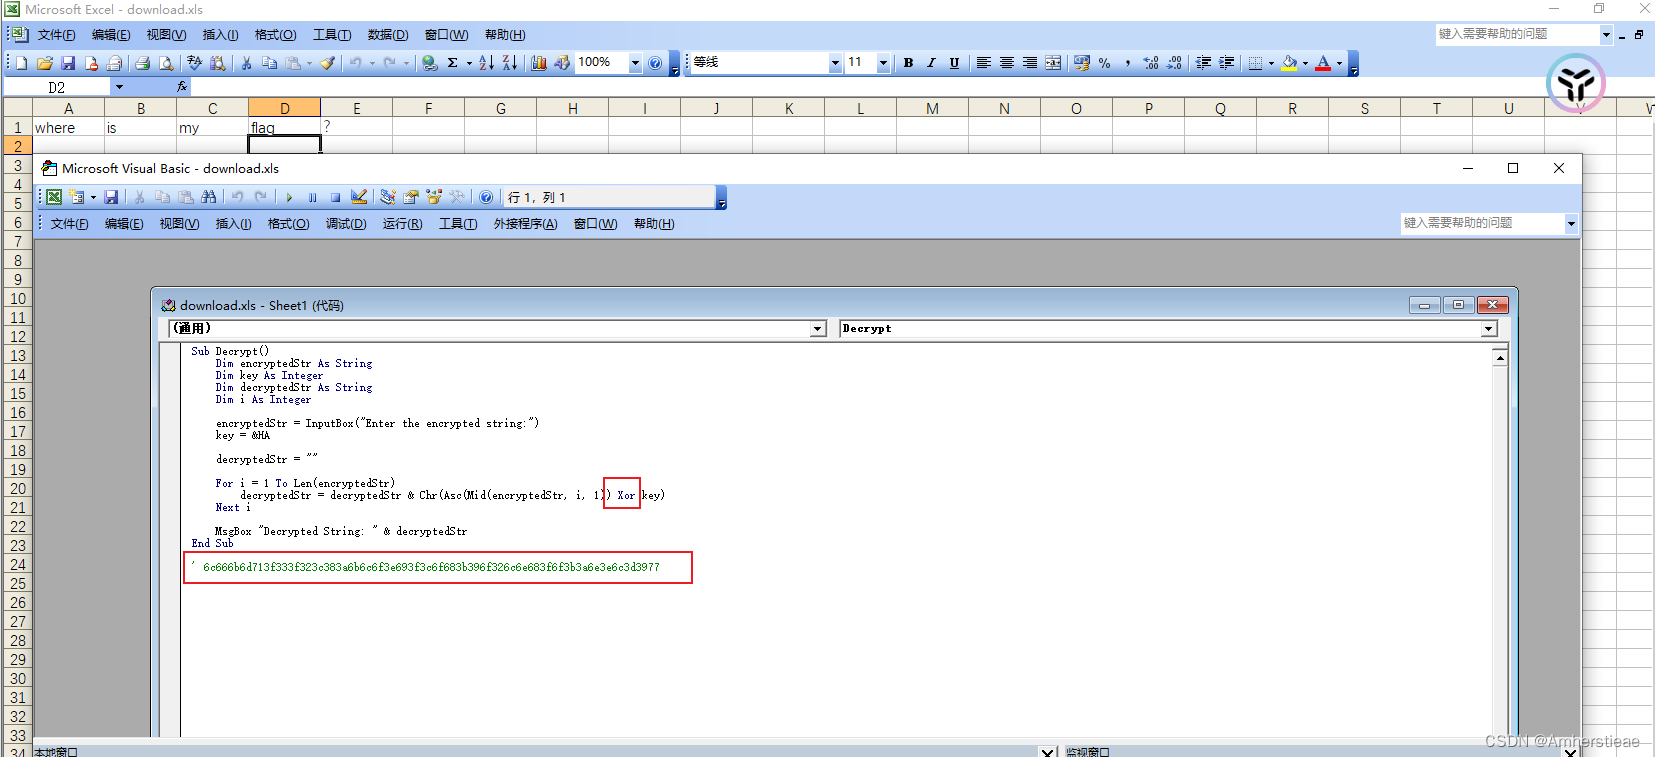Open Excel 文件(F) menu
Image resolution: width=1655 pixels, height=757 pixels.
[57, 35]
